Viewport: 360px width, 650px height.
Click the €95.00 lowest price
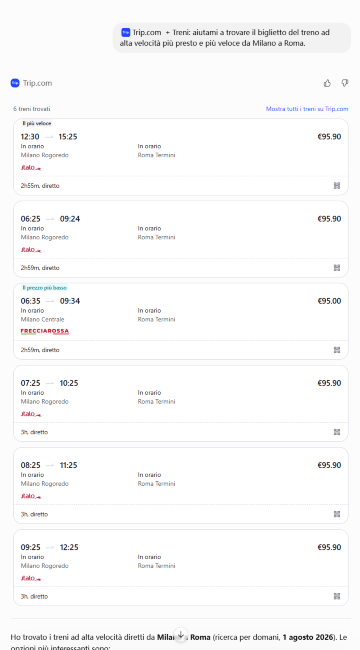point(329,301)
